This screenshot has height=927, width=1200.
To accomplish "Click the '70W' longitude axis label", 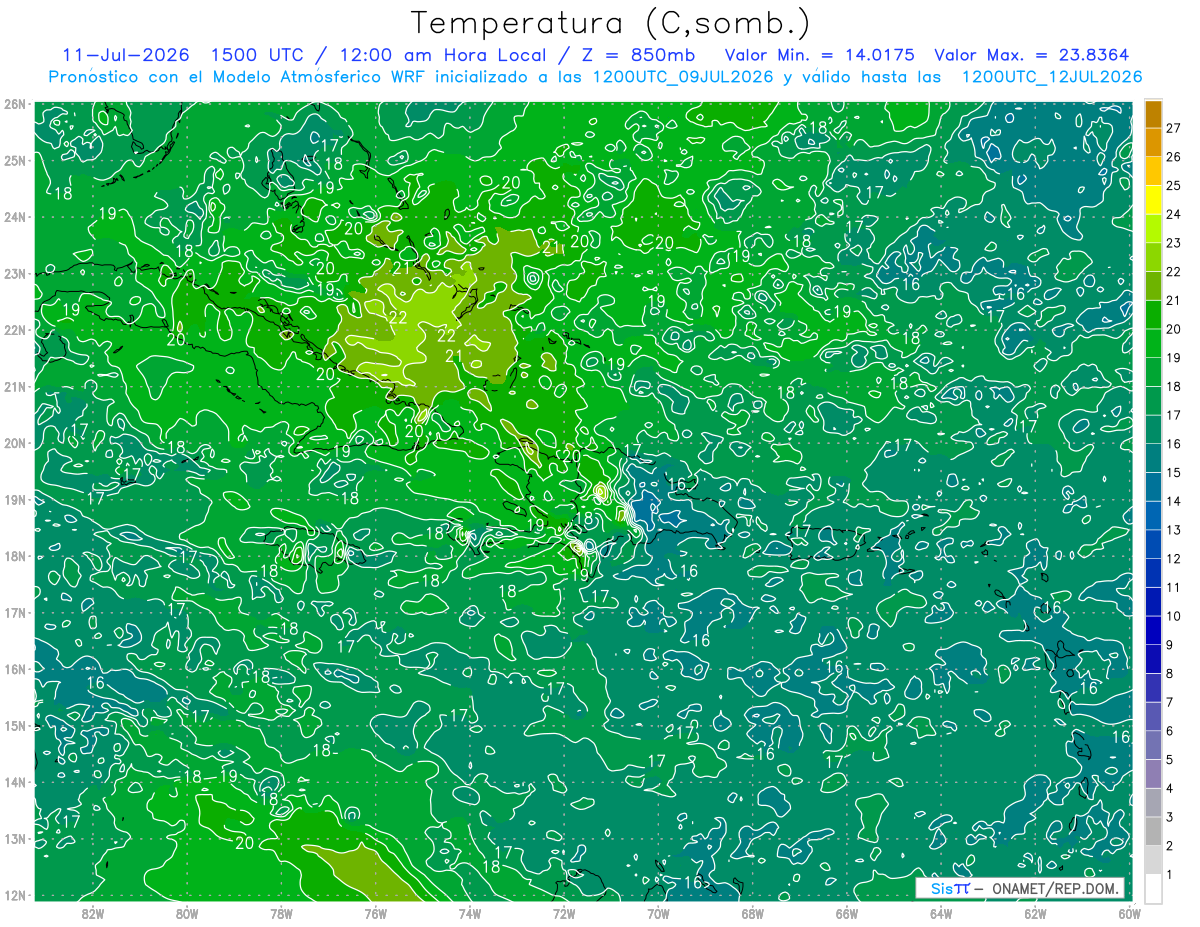I will tap(658, 913).
